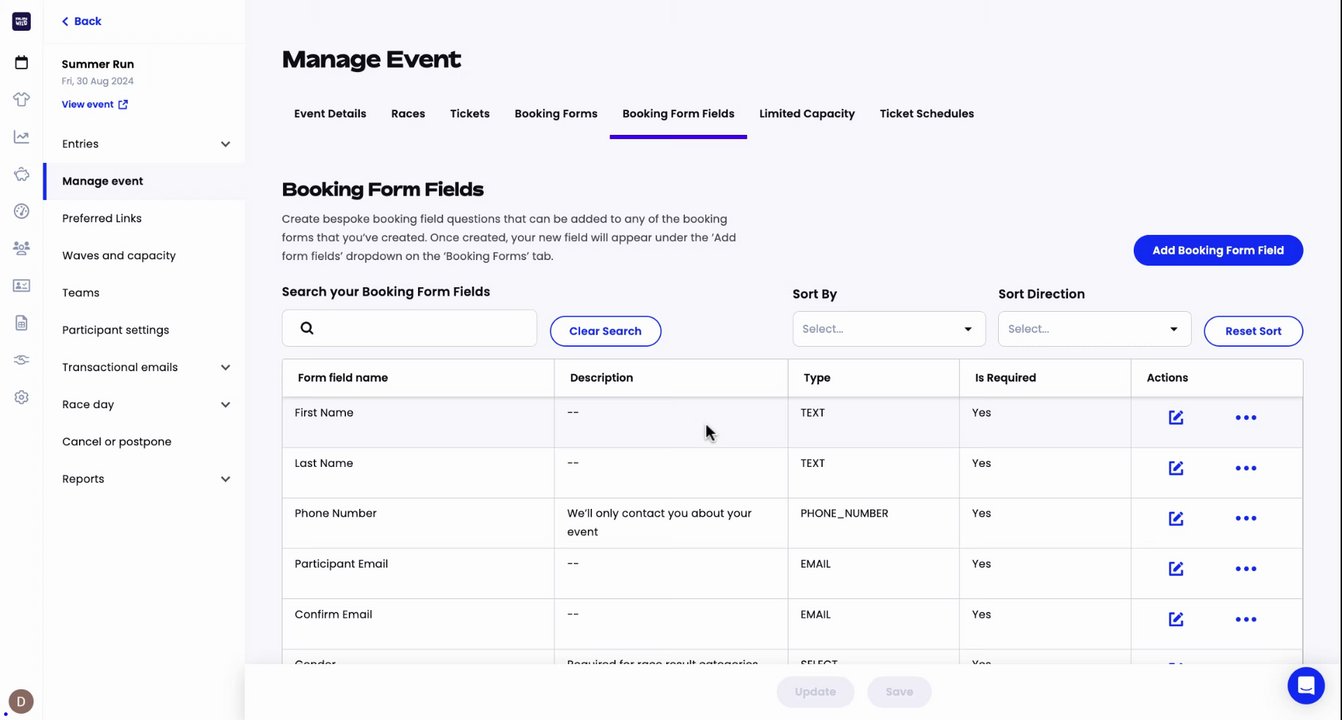Click the edit icon for Participant Email

point(1176,569)
